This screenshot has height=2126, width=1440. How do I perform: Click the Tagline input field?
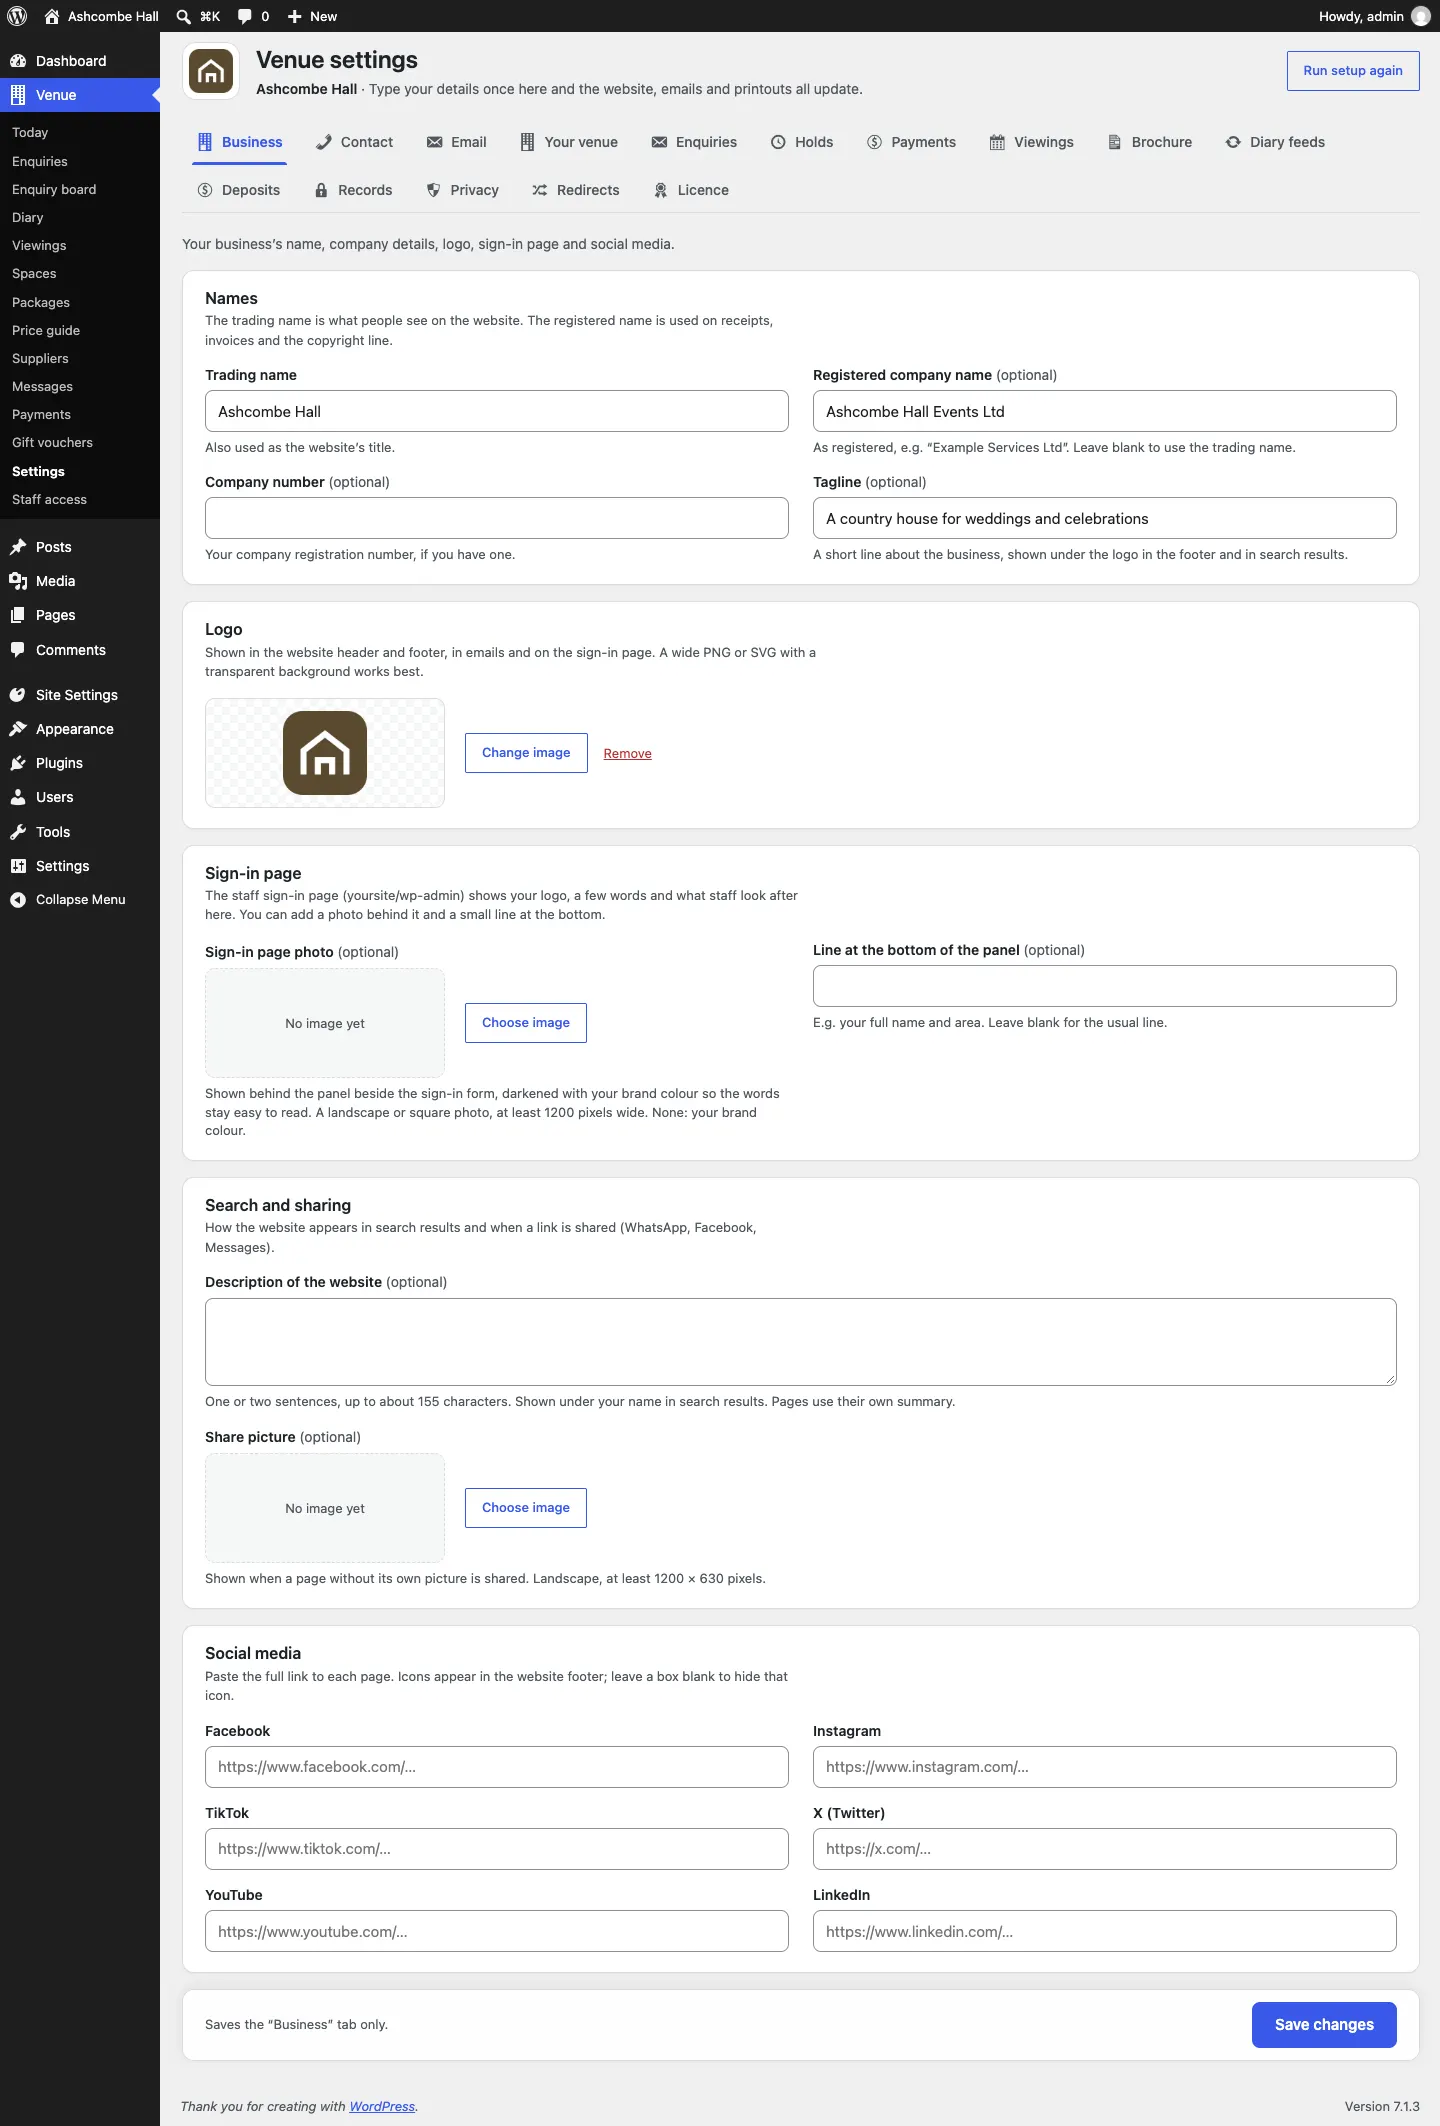click(x=1104, y=518)
